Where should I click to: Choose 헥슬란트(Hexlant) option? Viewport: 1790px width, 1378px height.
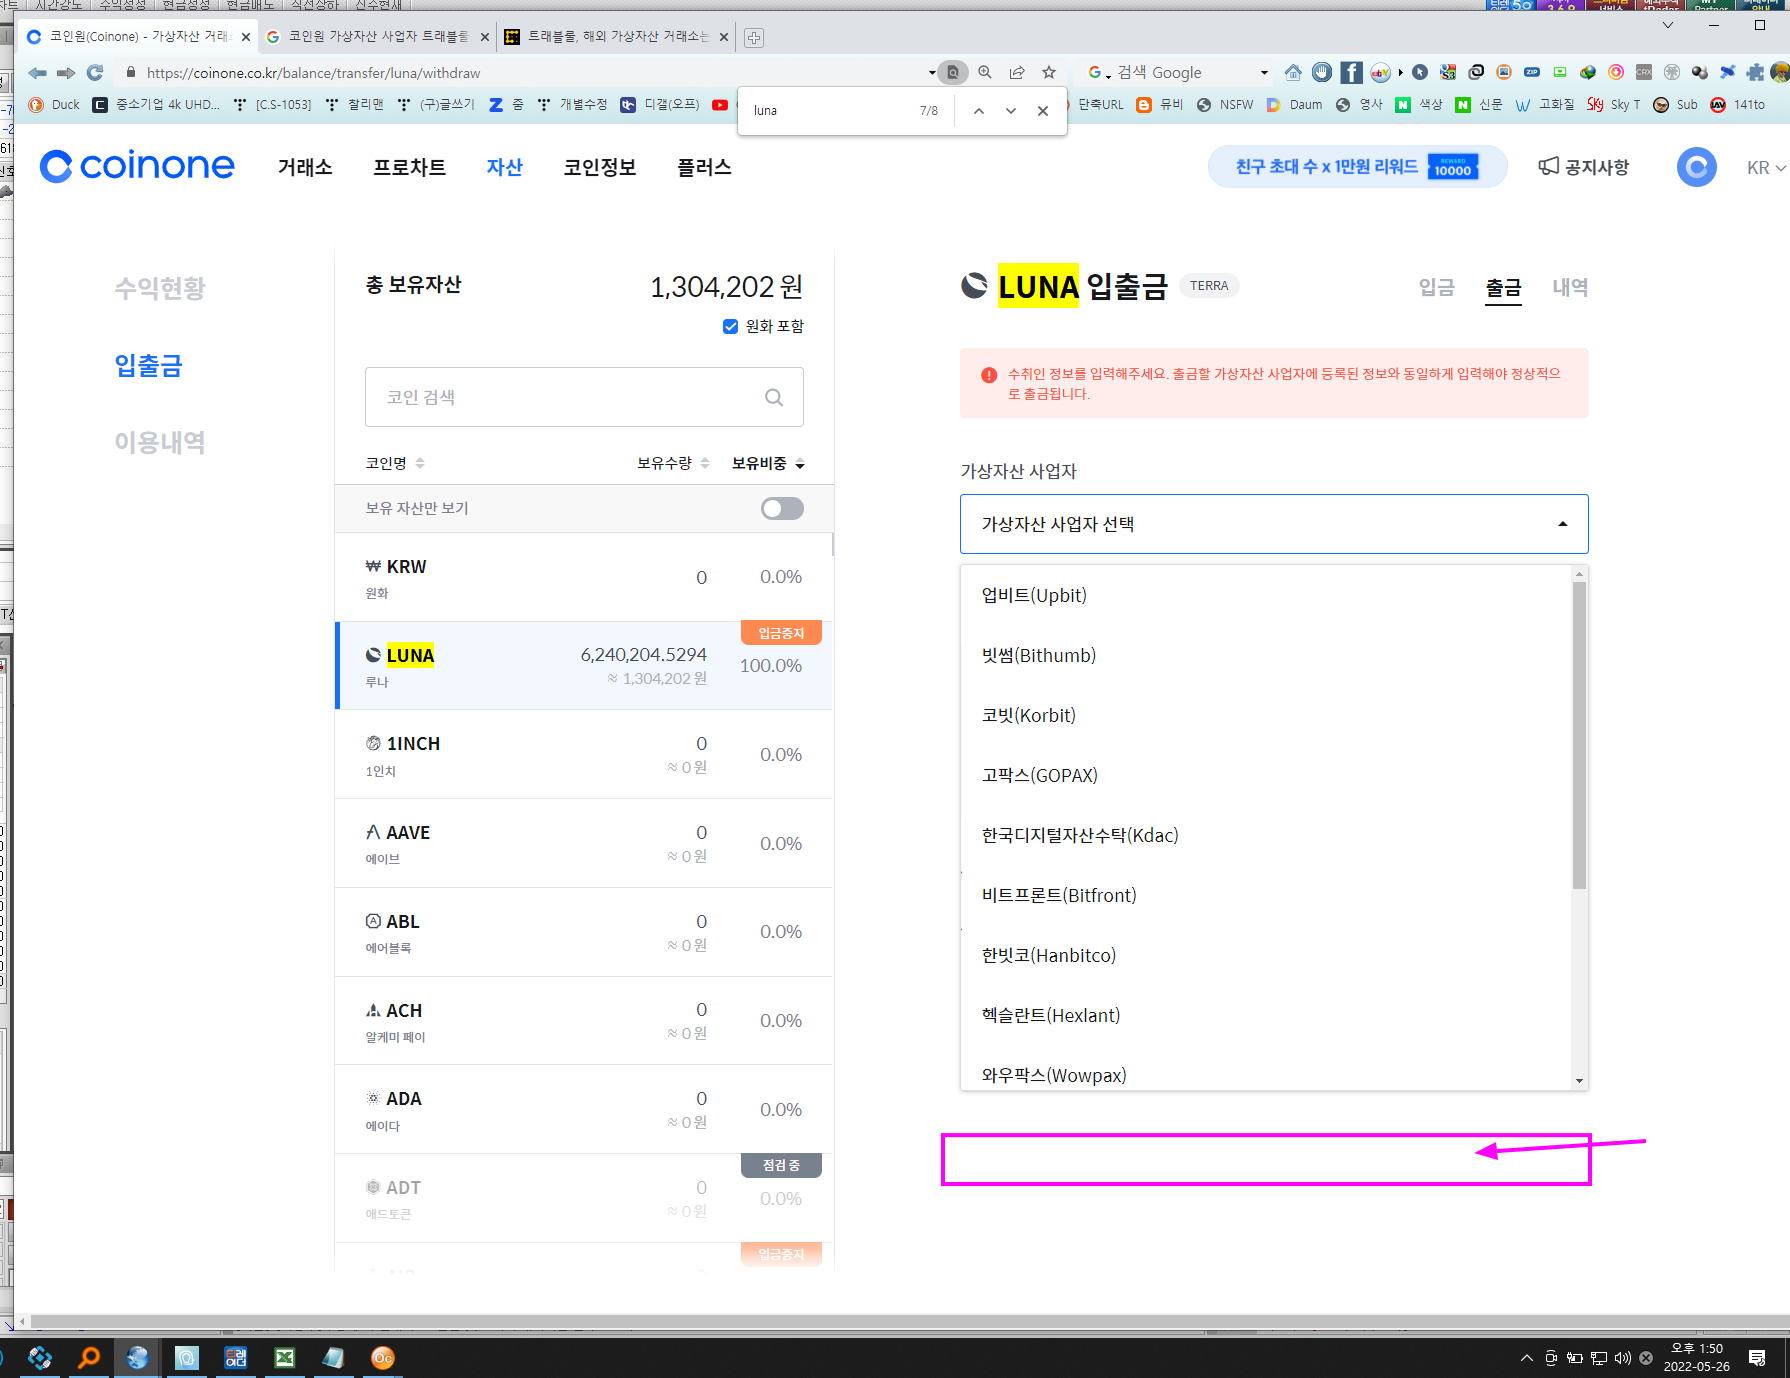pos(1266,1015)
